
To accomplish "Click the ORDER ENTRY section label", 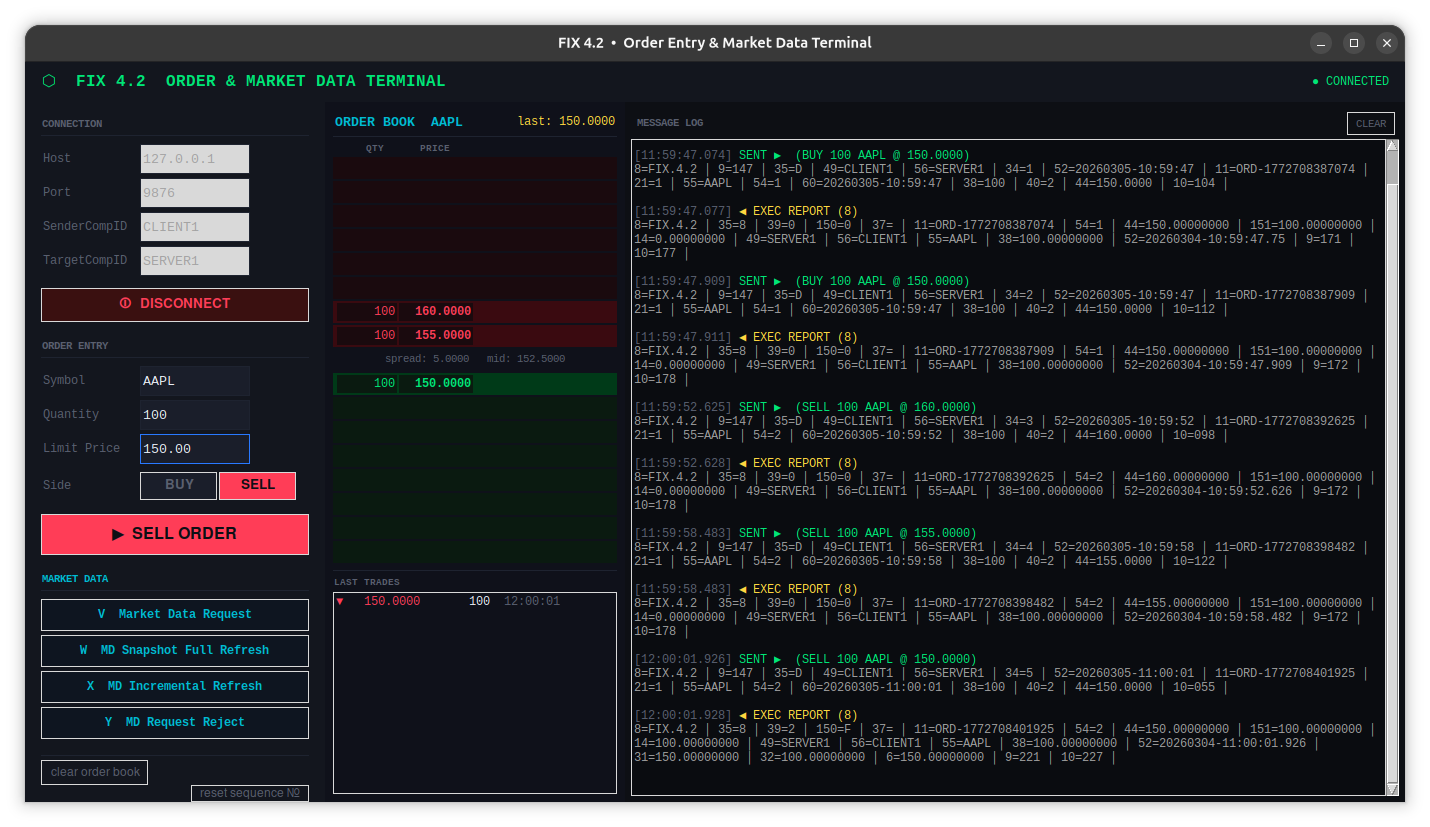I will coord(75,346).
